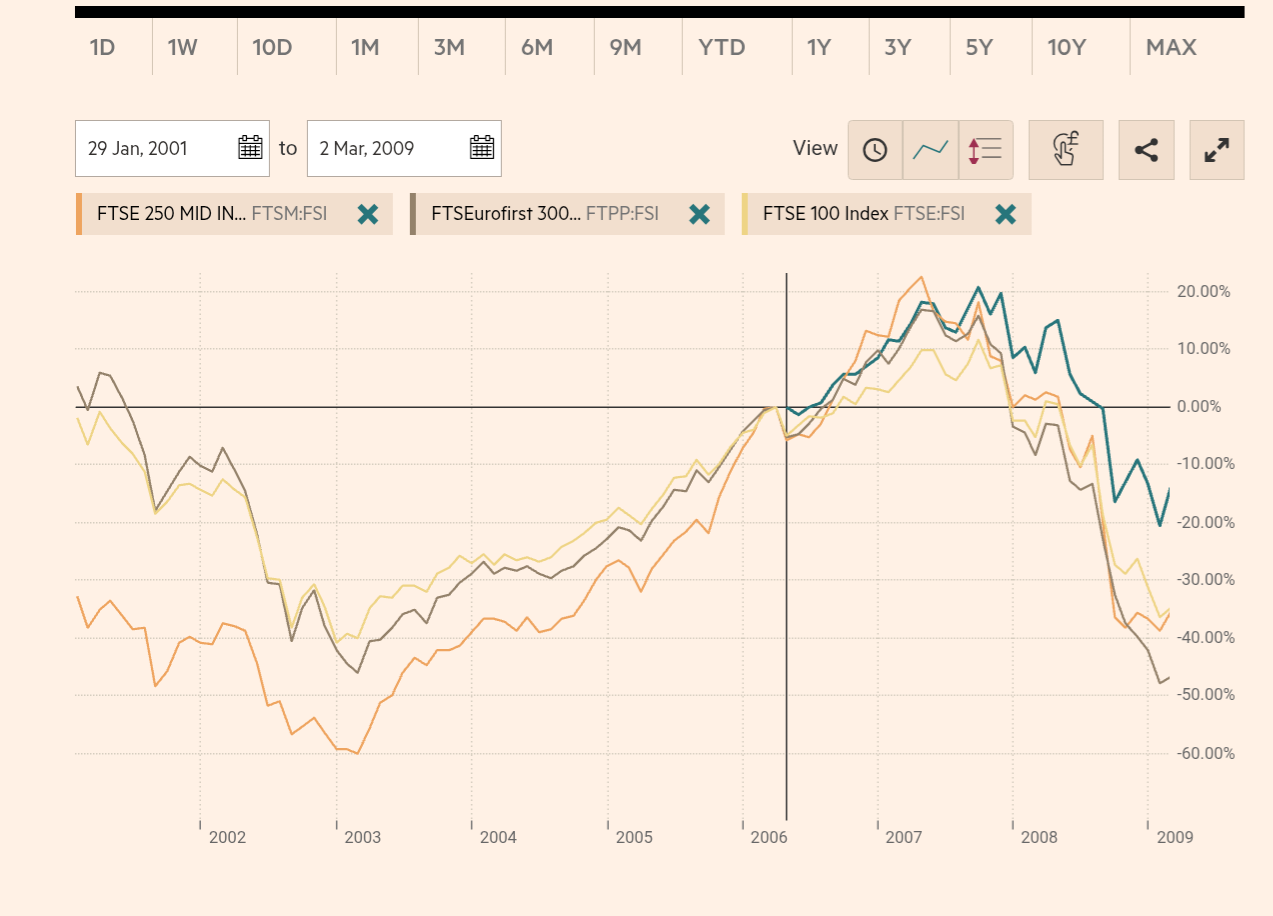Remove FTSE 100 Index from chart
The height and width of the screenshot is (916, 1273).
click(1006, 213)
